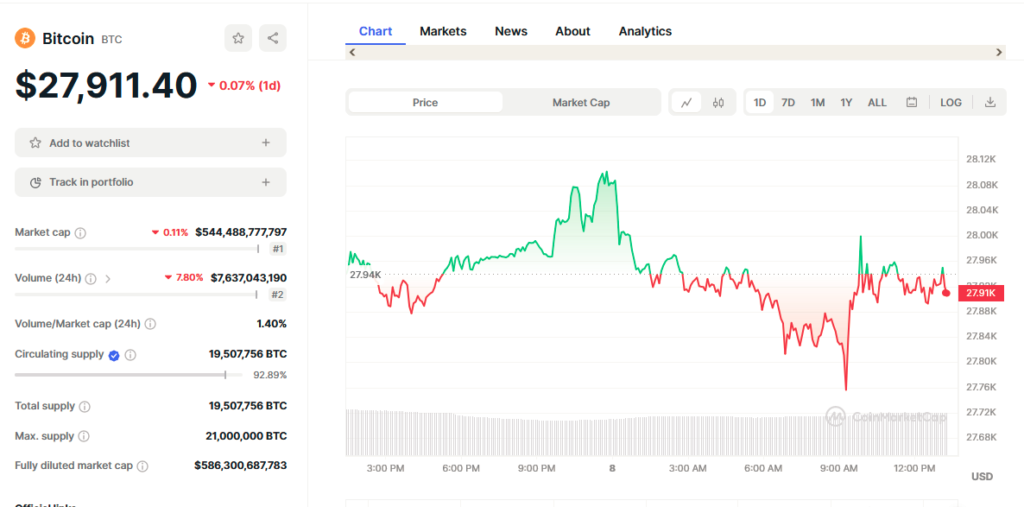Set chart range to 1D

[760, 103]
